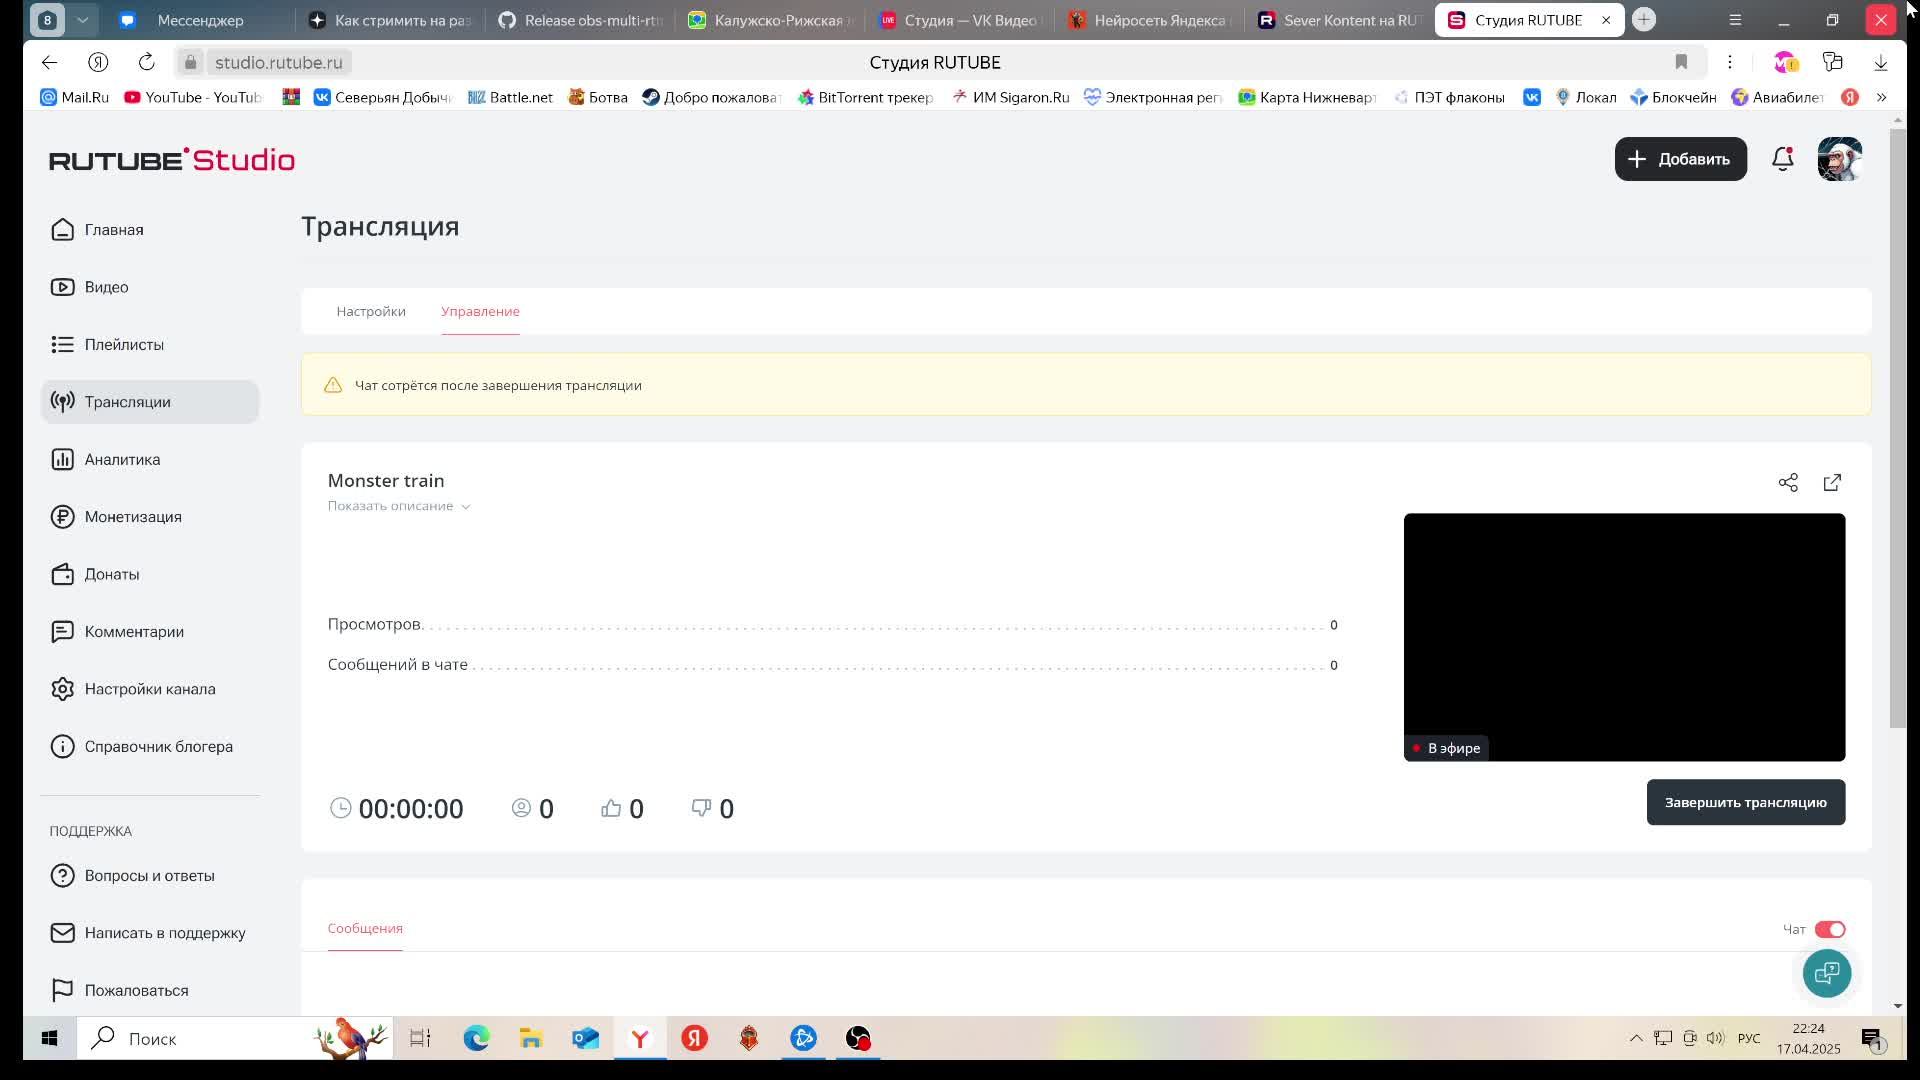Open Аналитика in the sidebar
1920x1080 pixels.
click(x=122, y=460)
